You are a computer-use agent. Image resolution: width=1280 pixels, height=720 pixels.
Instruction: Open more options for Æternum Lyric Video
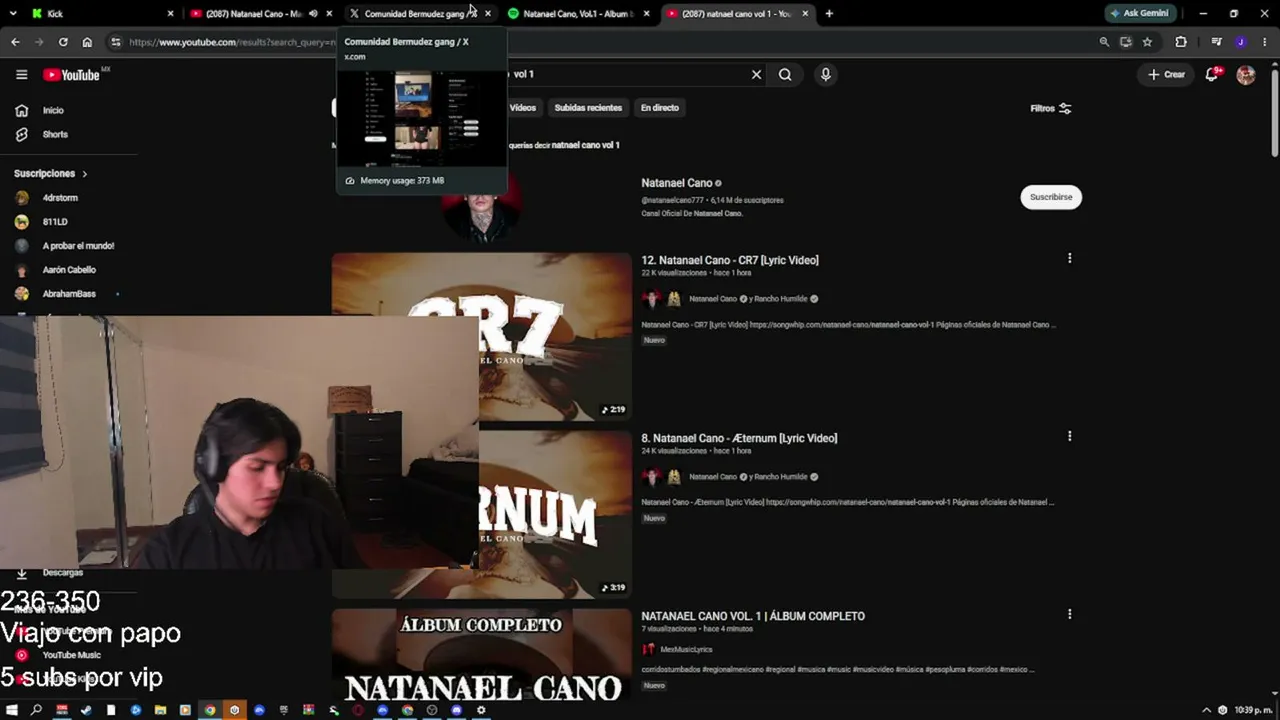(1069, 436)
